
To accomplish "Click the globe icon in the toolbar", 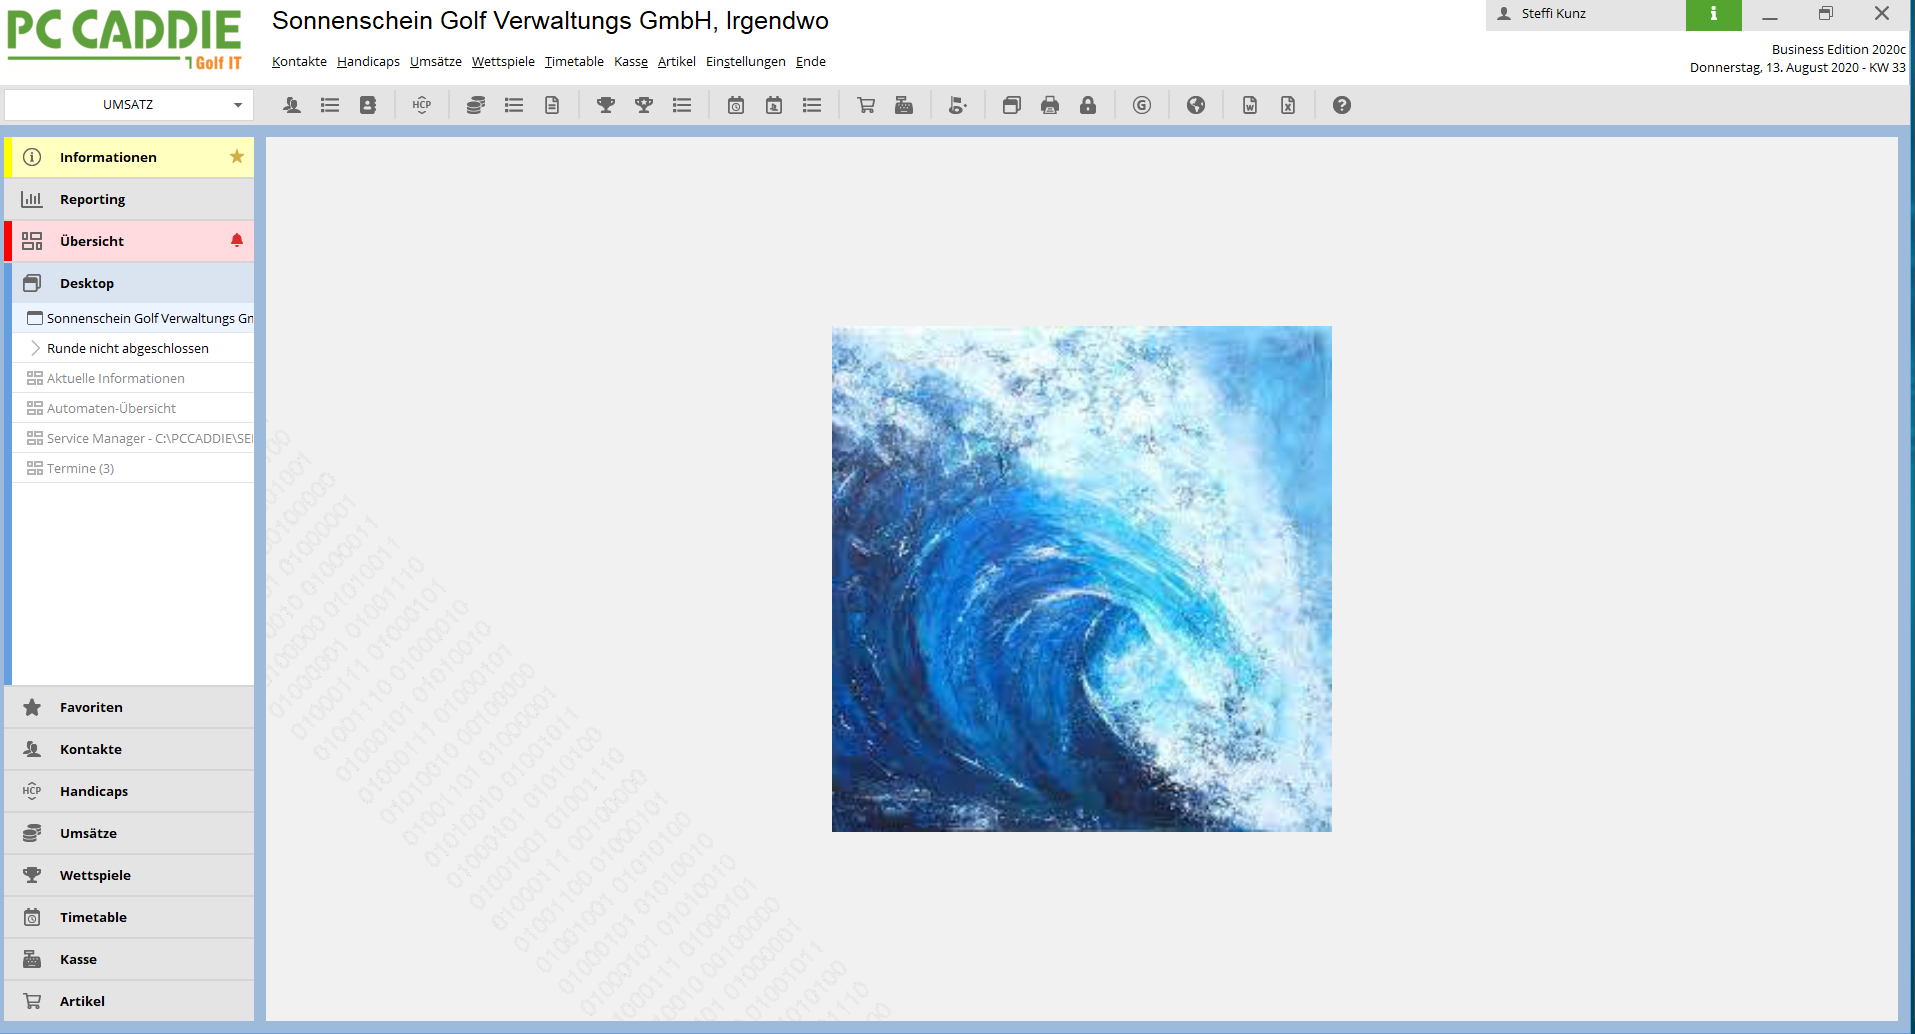I will (1196, 105).
